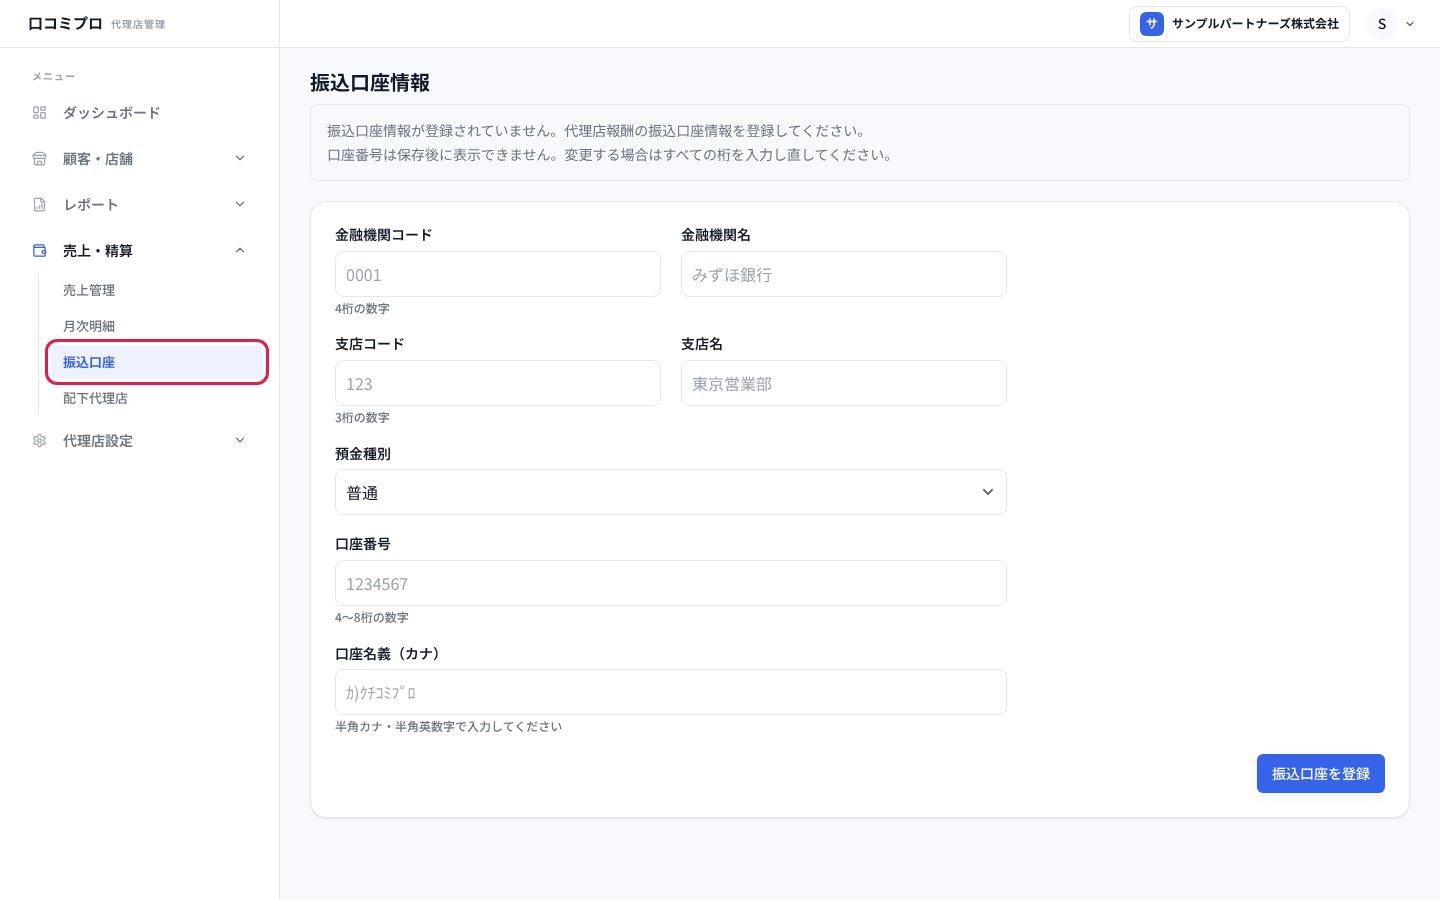Click the gear icon beside 代理店設定
Viewport: 1440px width, 900px height.
(40, 441)
